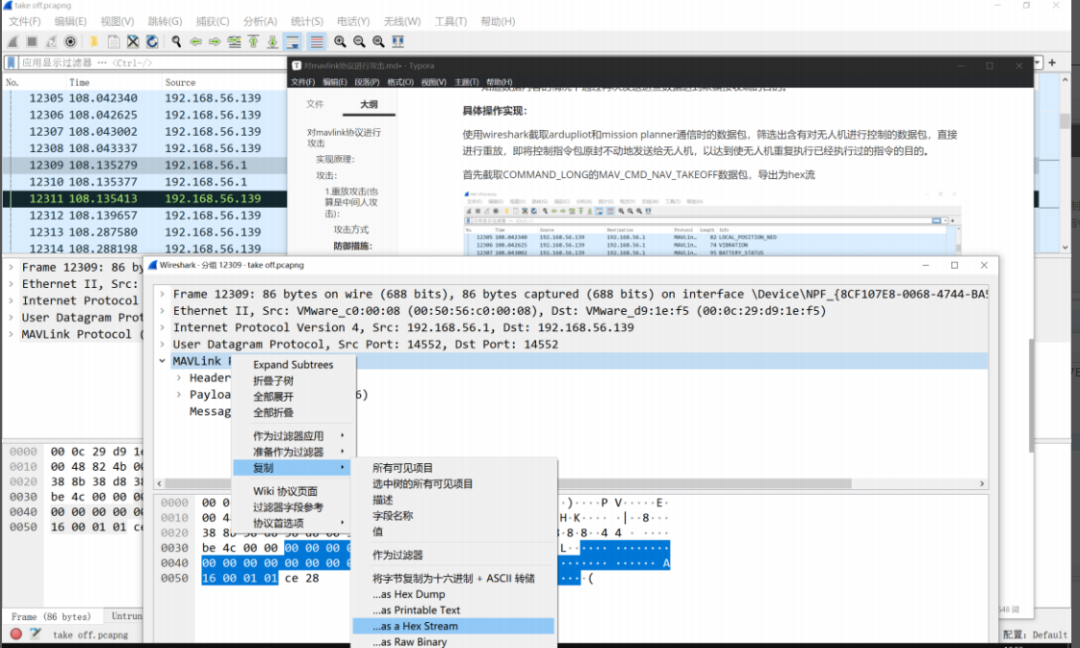Click the go-to-specified-packet icon
1080x648 pixels.
pos(234,42)
